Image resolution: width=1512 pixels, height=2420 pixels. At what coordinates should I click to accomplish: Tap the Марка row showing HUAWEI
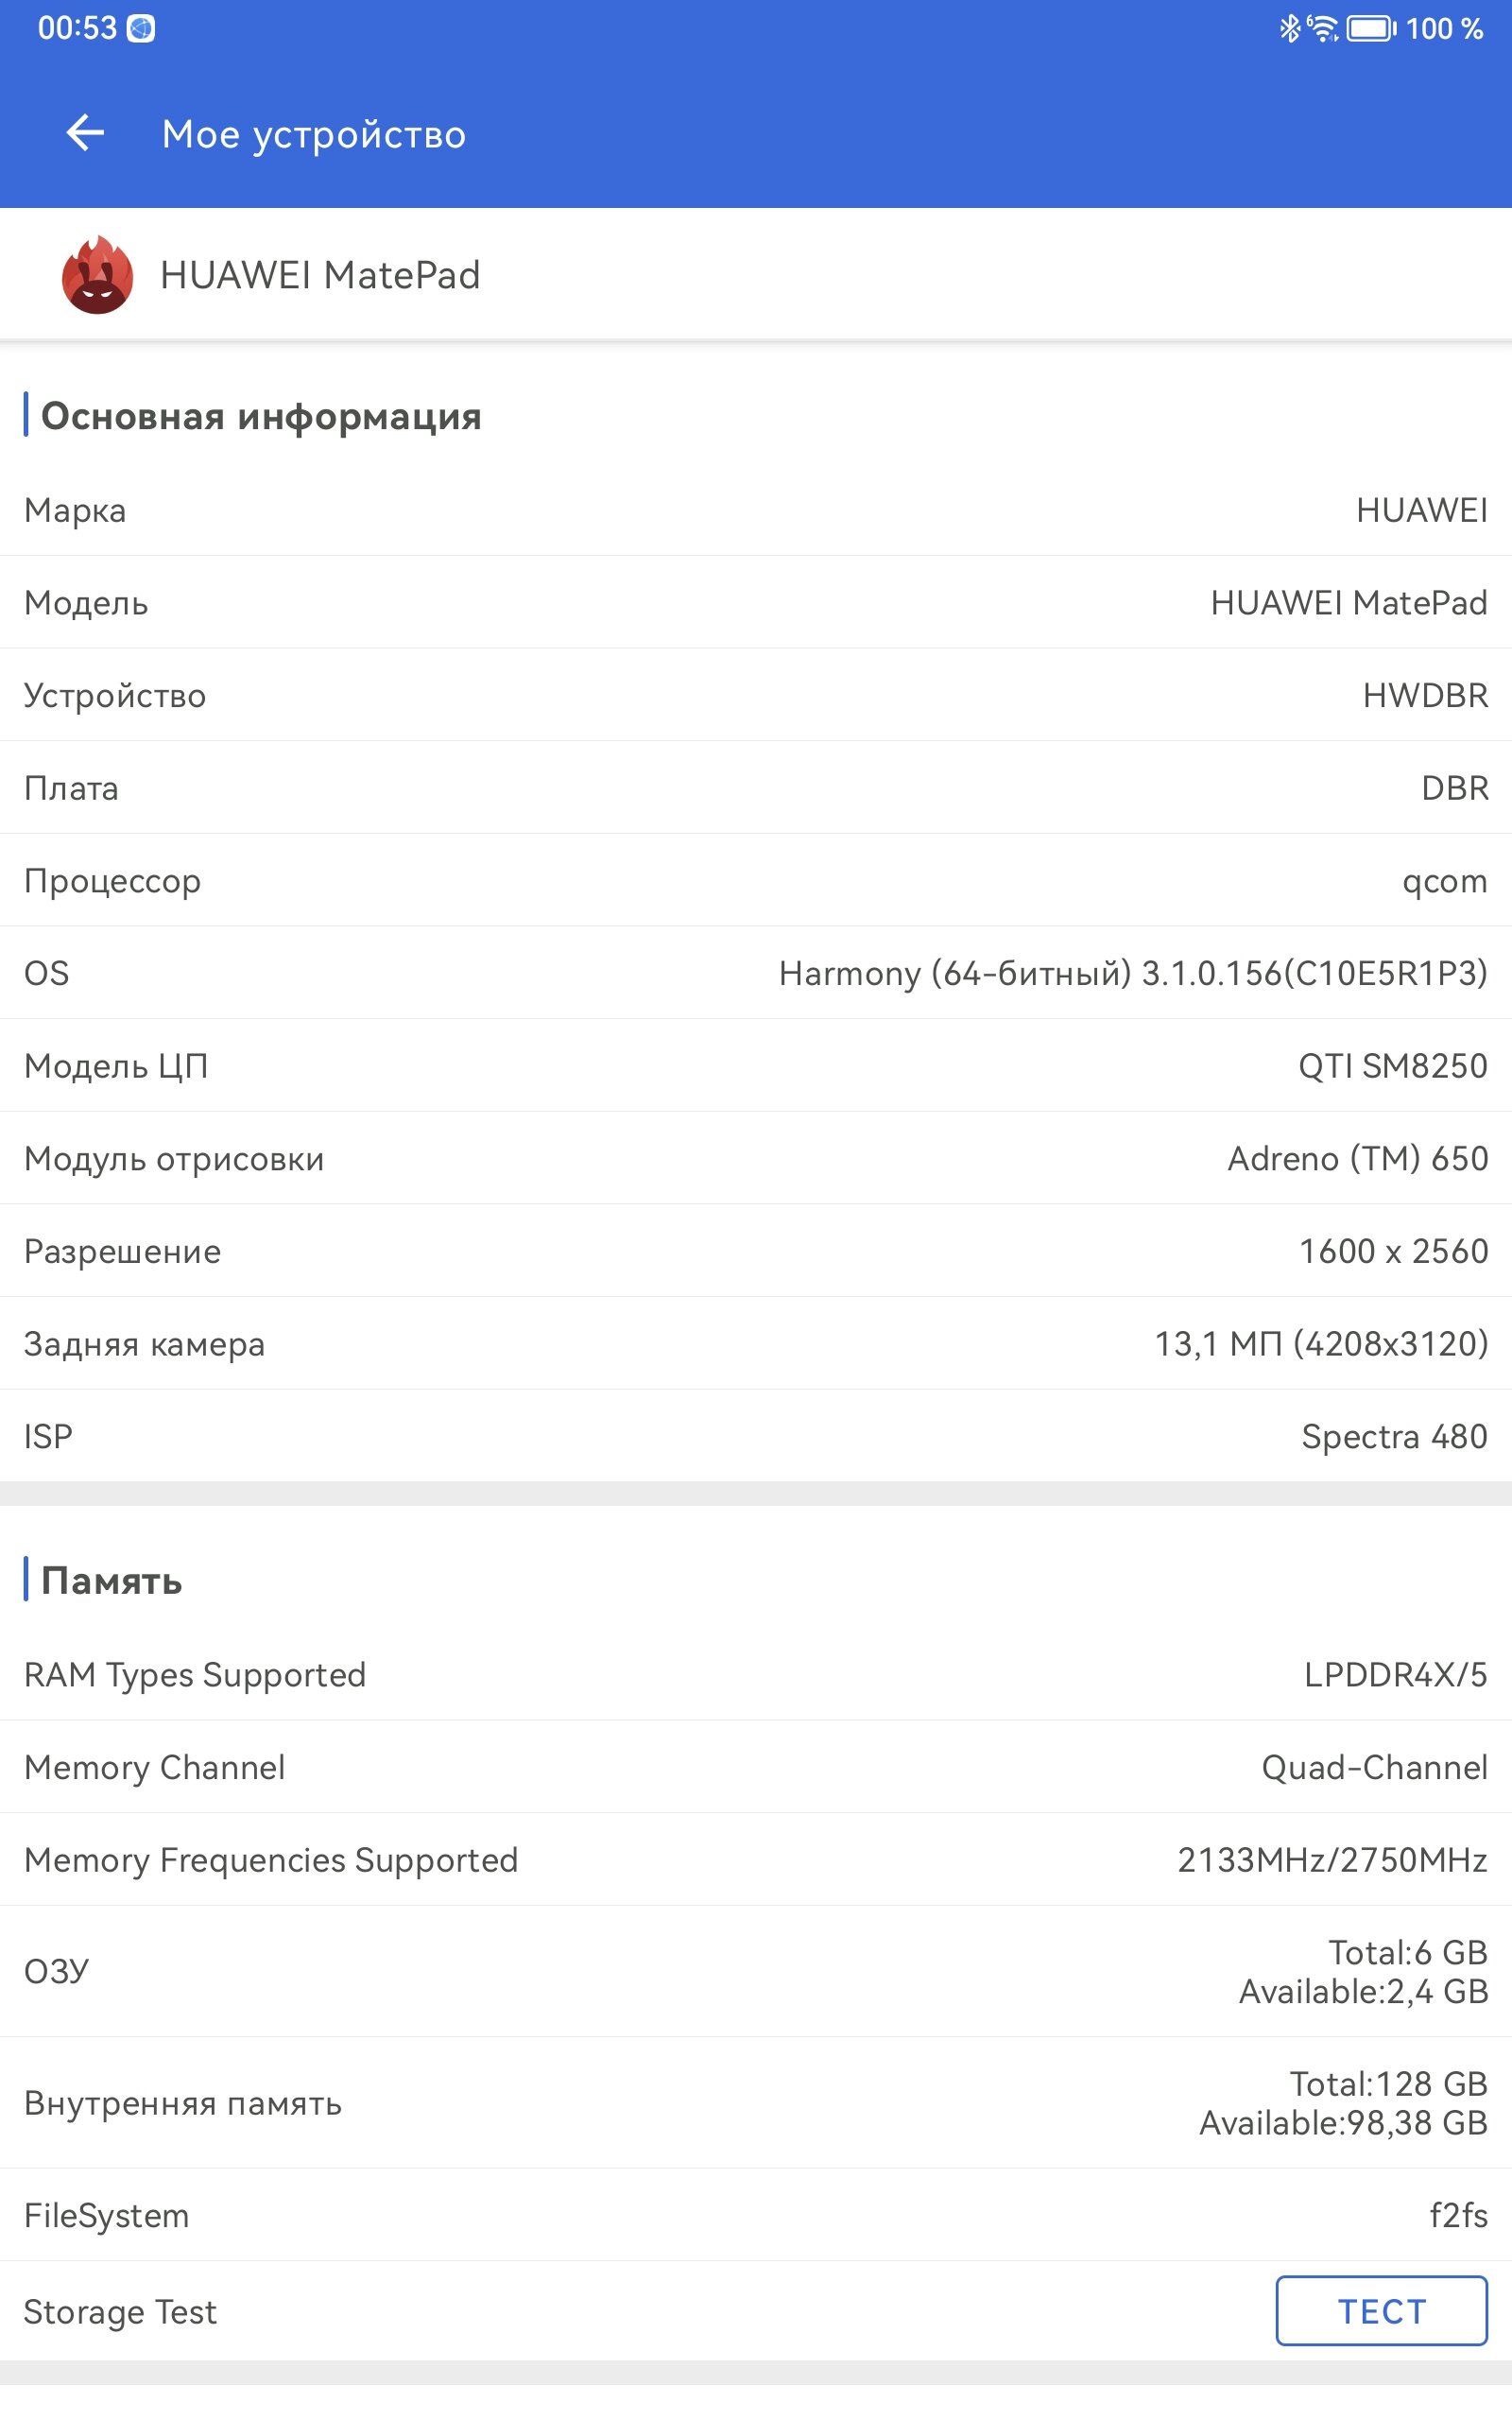[x=756, y=510]
